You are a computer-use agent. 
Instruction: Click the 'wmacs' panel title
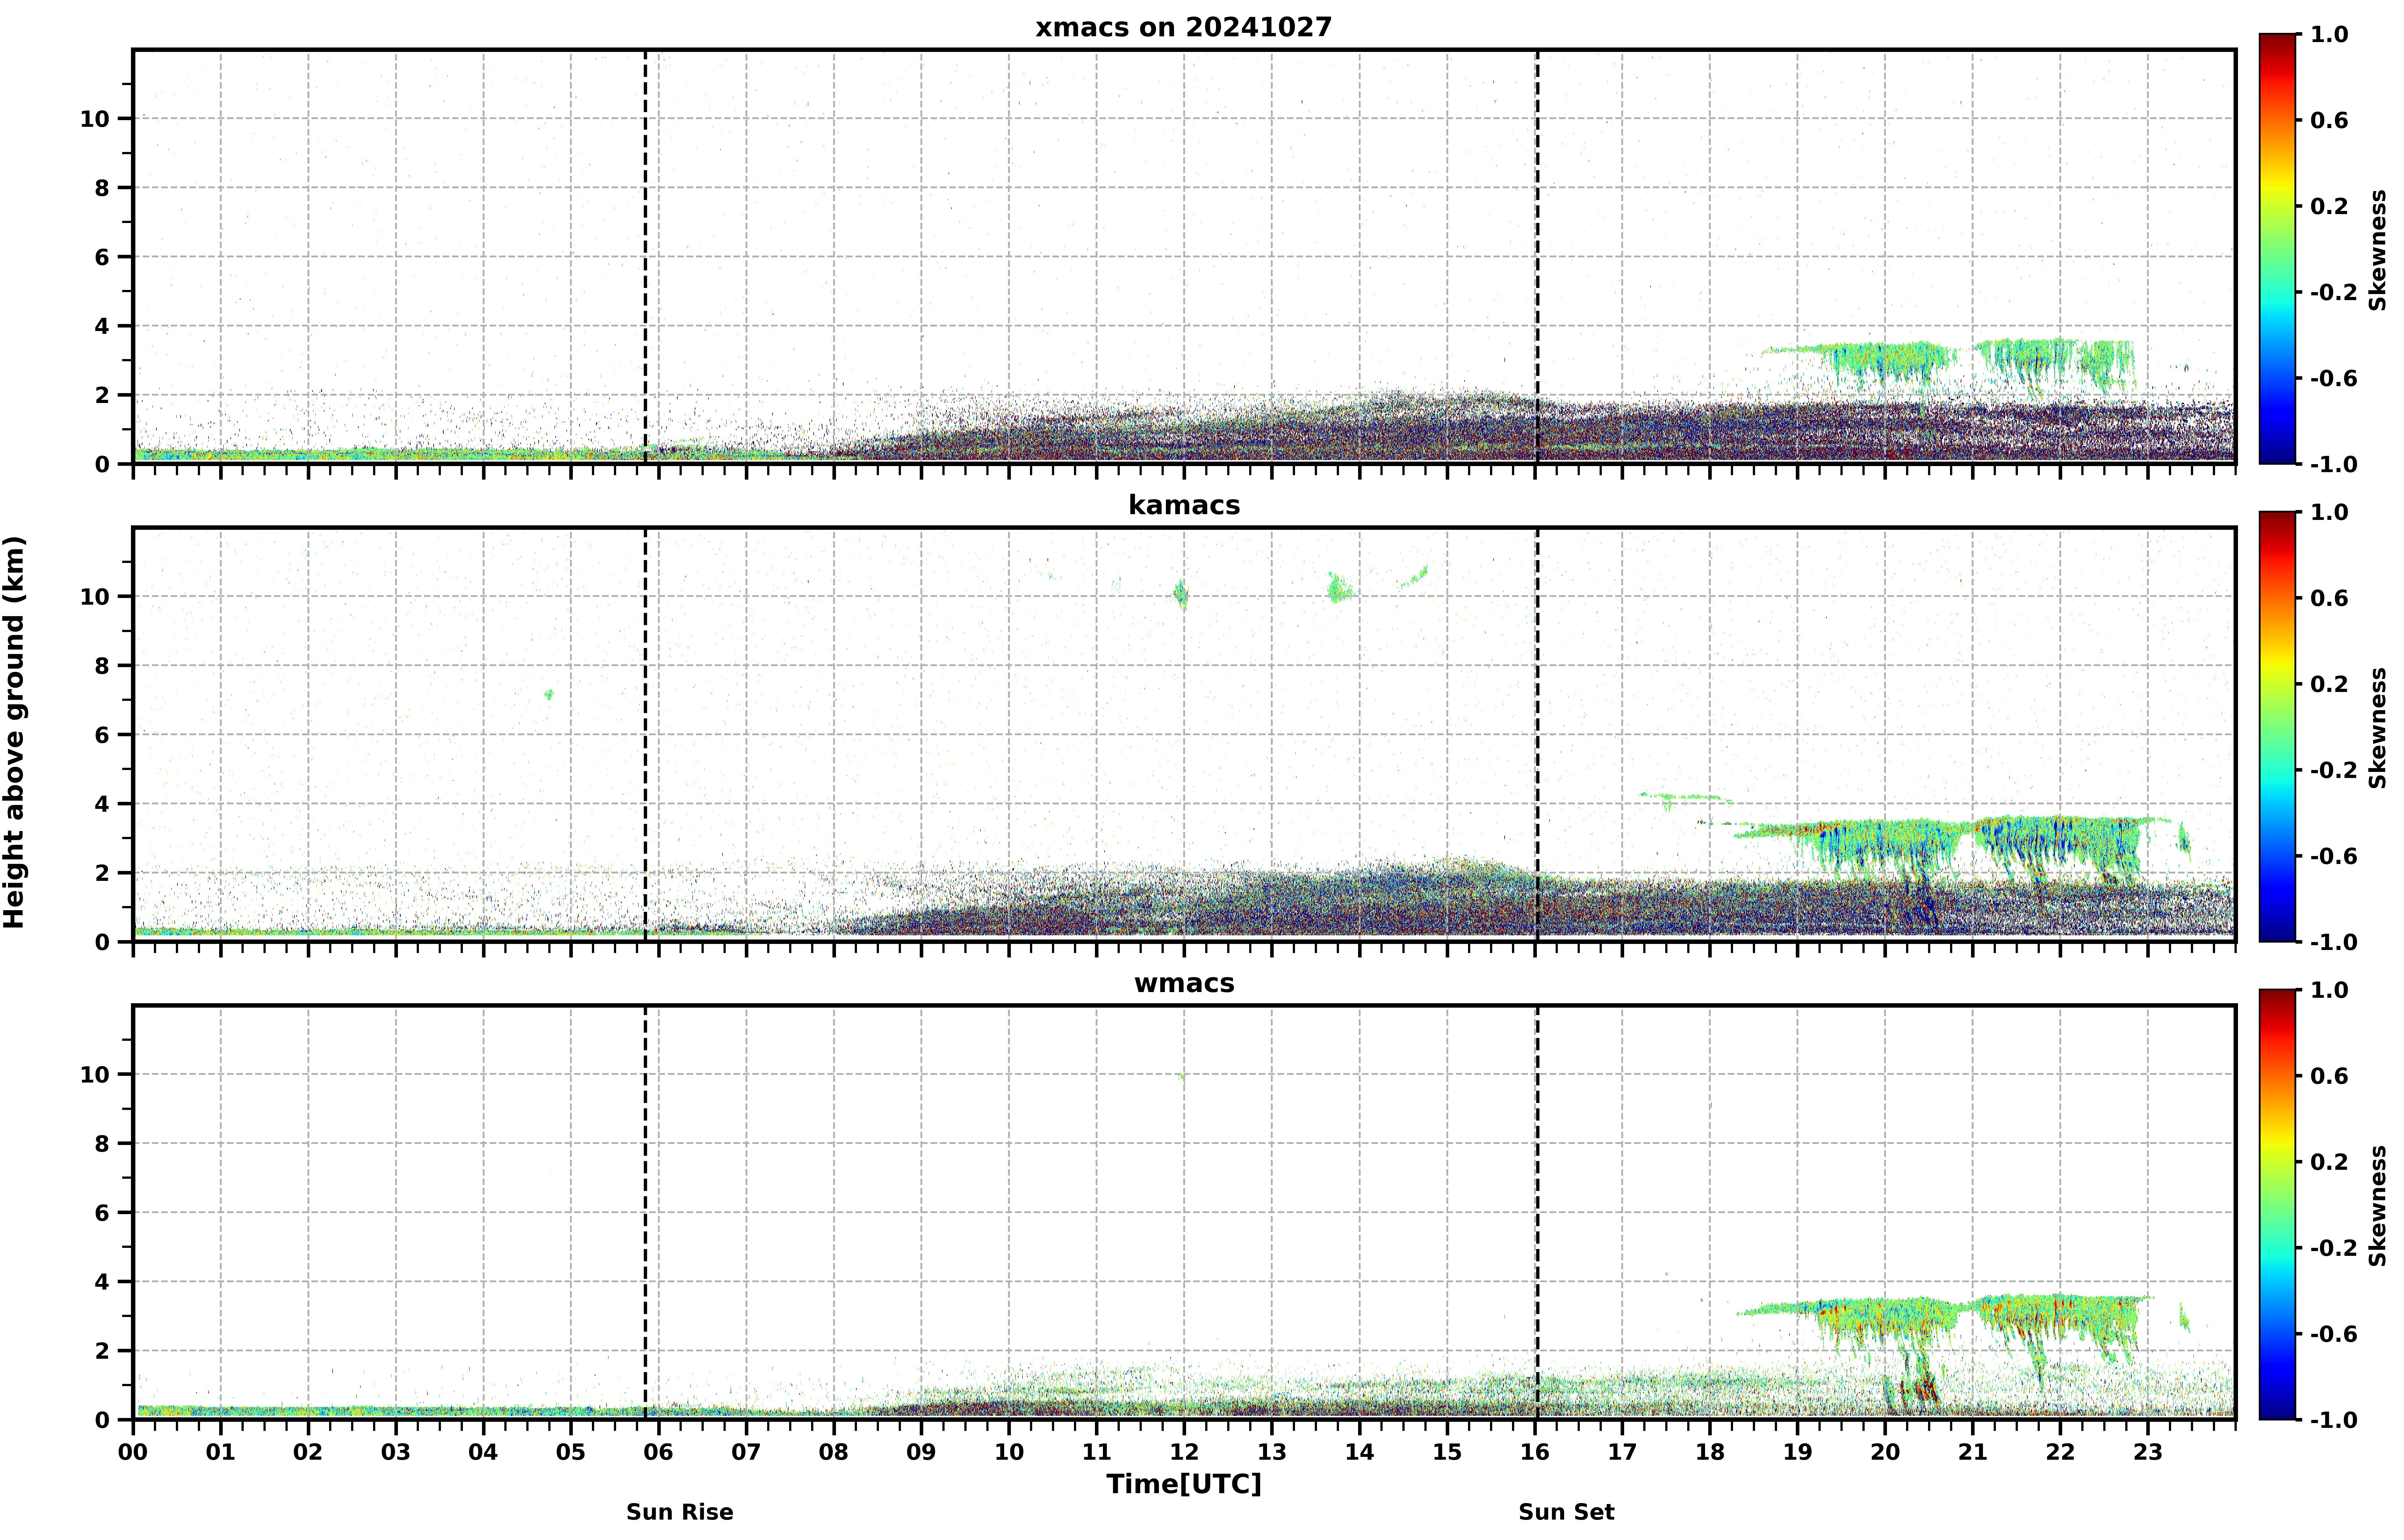tap(1184, 983)
